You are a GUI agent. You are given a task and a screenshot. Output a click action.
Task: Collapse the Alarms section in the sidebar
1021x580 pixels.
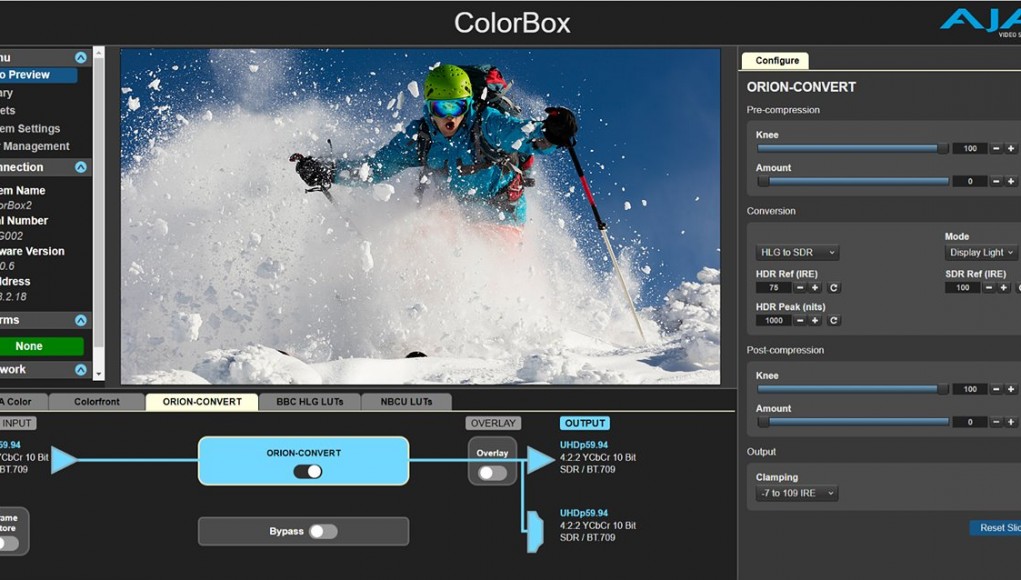pyautogui.click(x=81, y=320)
